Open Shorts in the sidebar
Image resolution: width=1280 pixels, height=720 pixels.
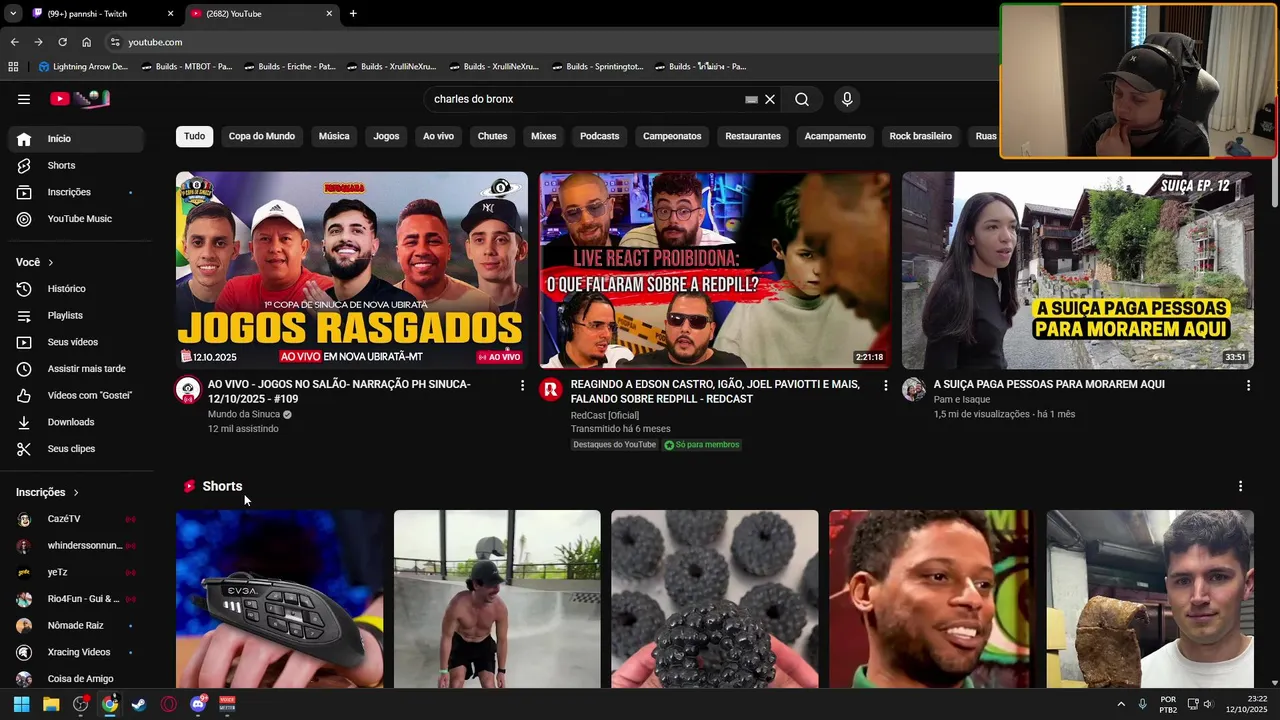77,165
